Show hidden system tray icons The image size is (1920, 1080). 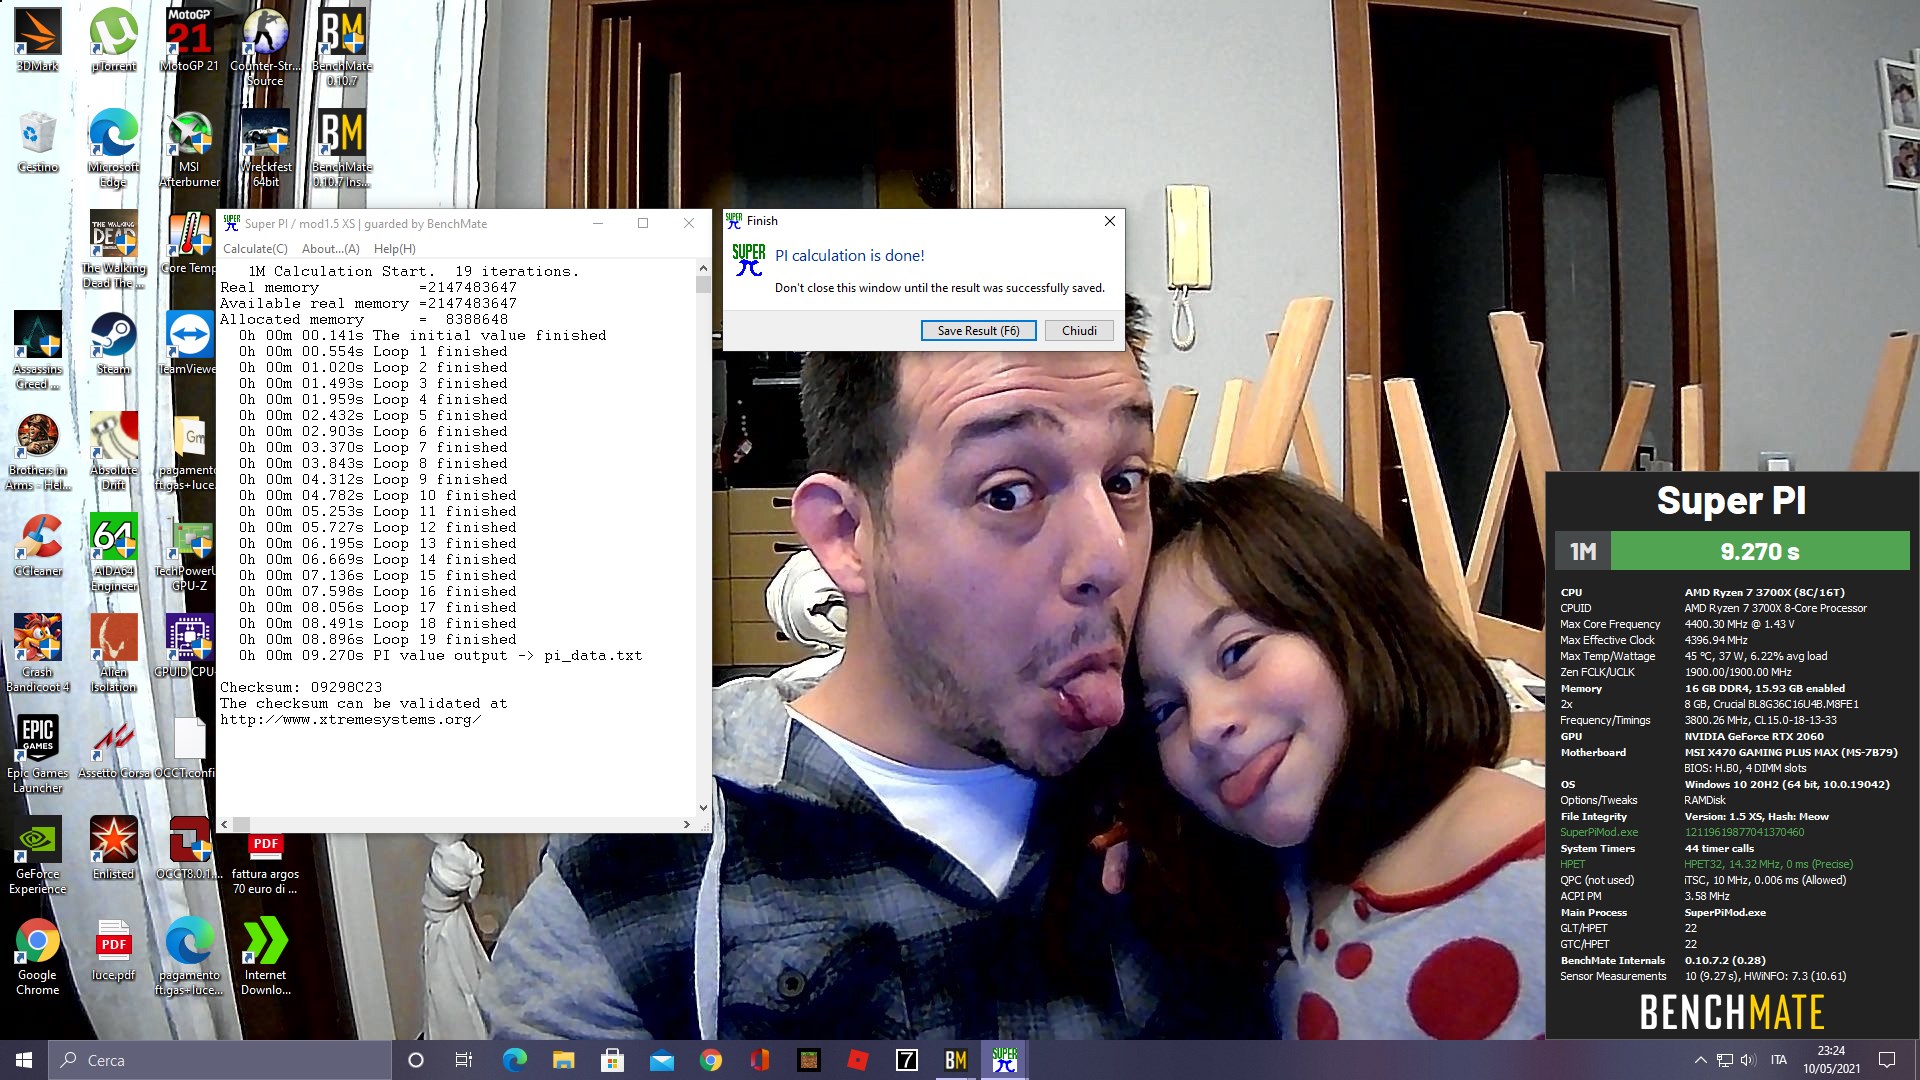click(x=1700, y=1060)
